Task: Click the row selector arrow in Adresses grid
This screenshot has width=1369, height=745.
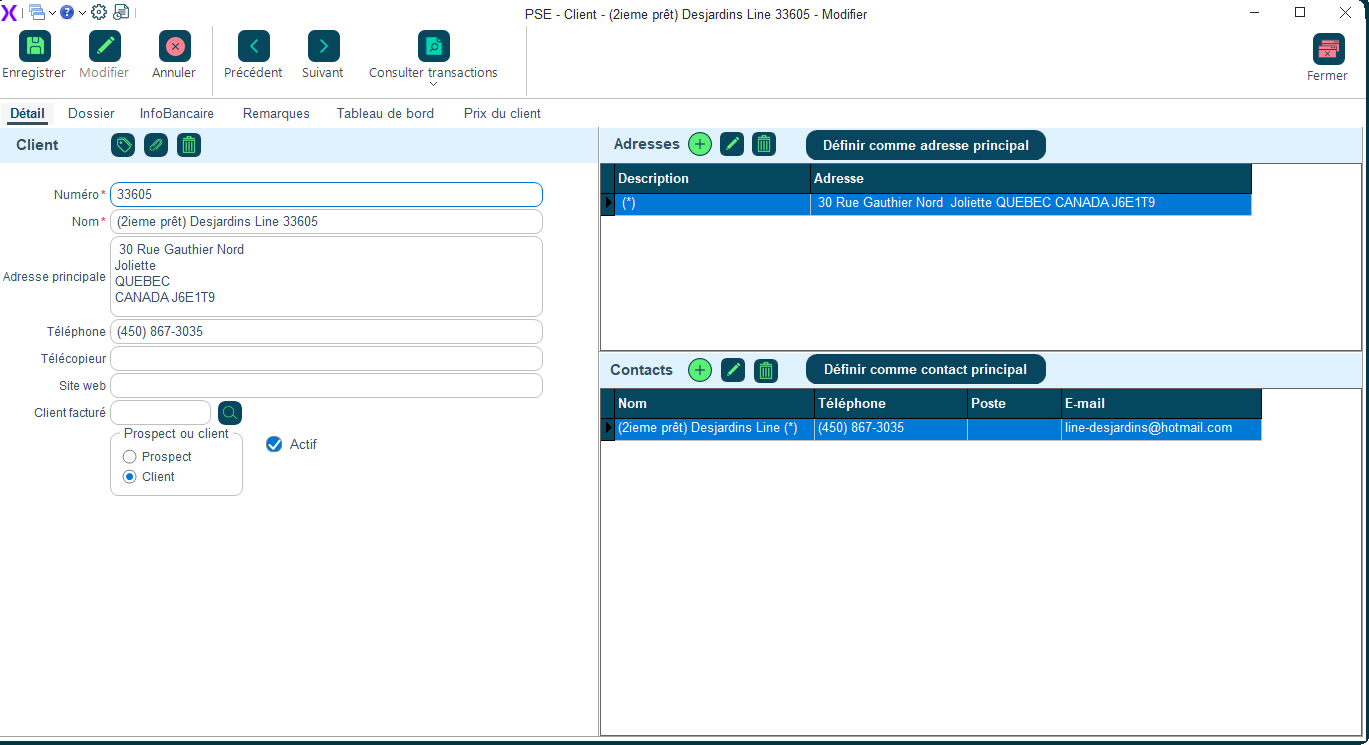Action: pyautogui.click(x=607, y=203)
